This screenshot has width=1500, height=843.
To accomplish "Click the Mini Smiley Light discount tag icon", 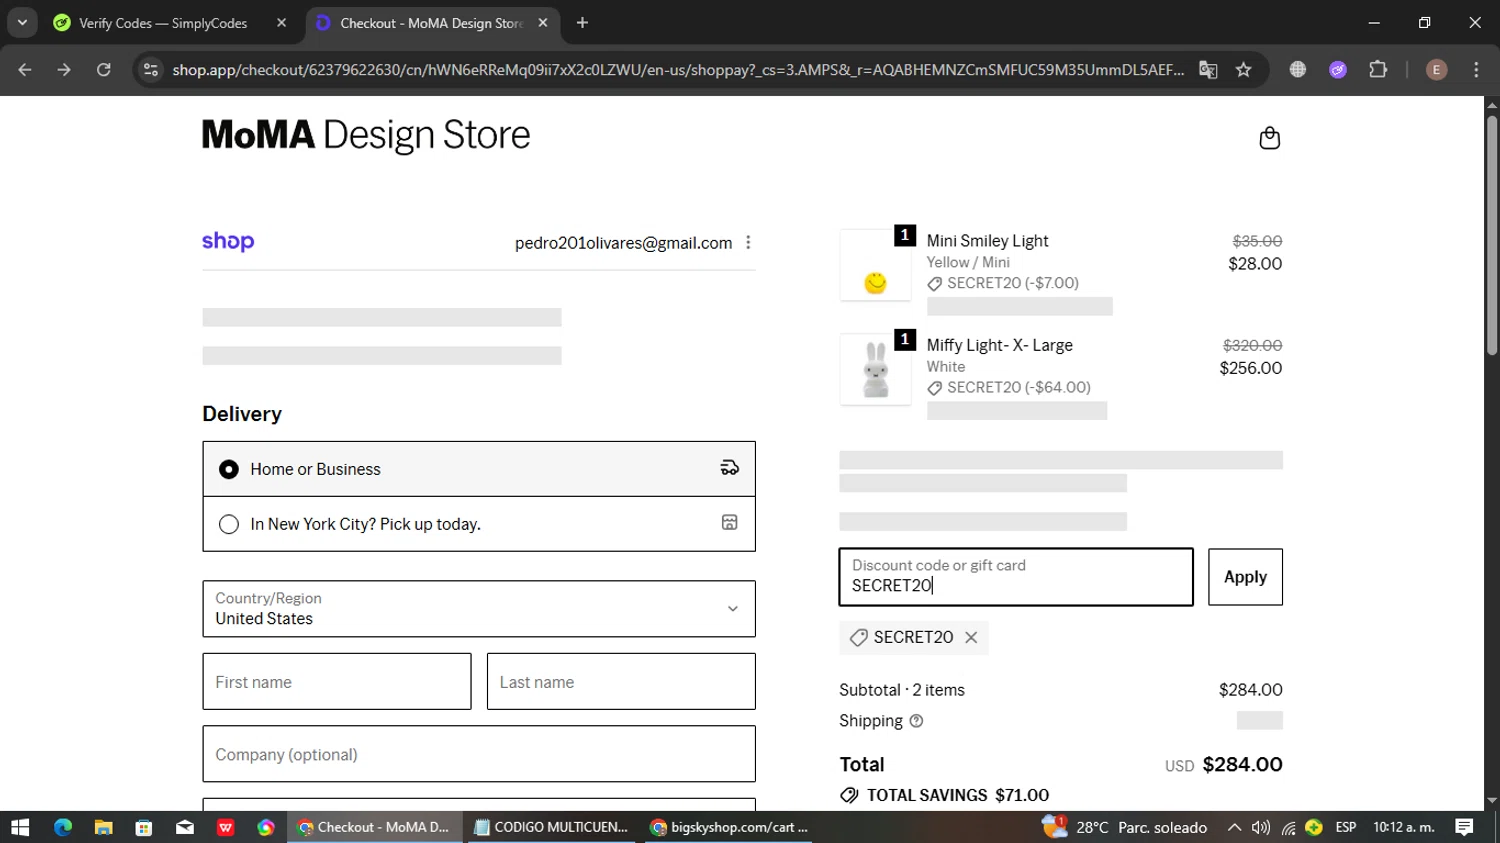I will pos(934,284).
